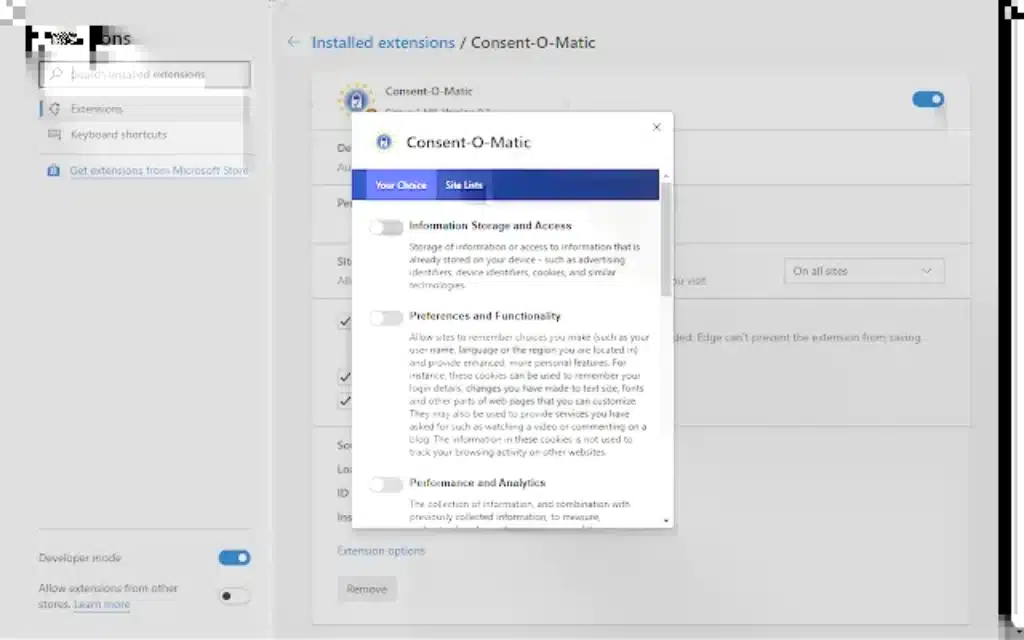
Task: Focus the Search installed extensions field
Action: click(x=145, y=74)
